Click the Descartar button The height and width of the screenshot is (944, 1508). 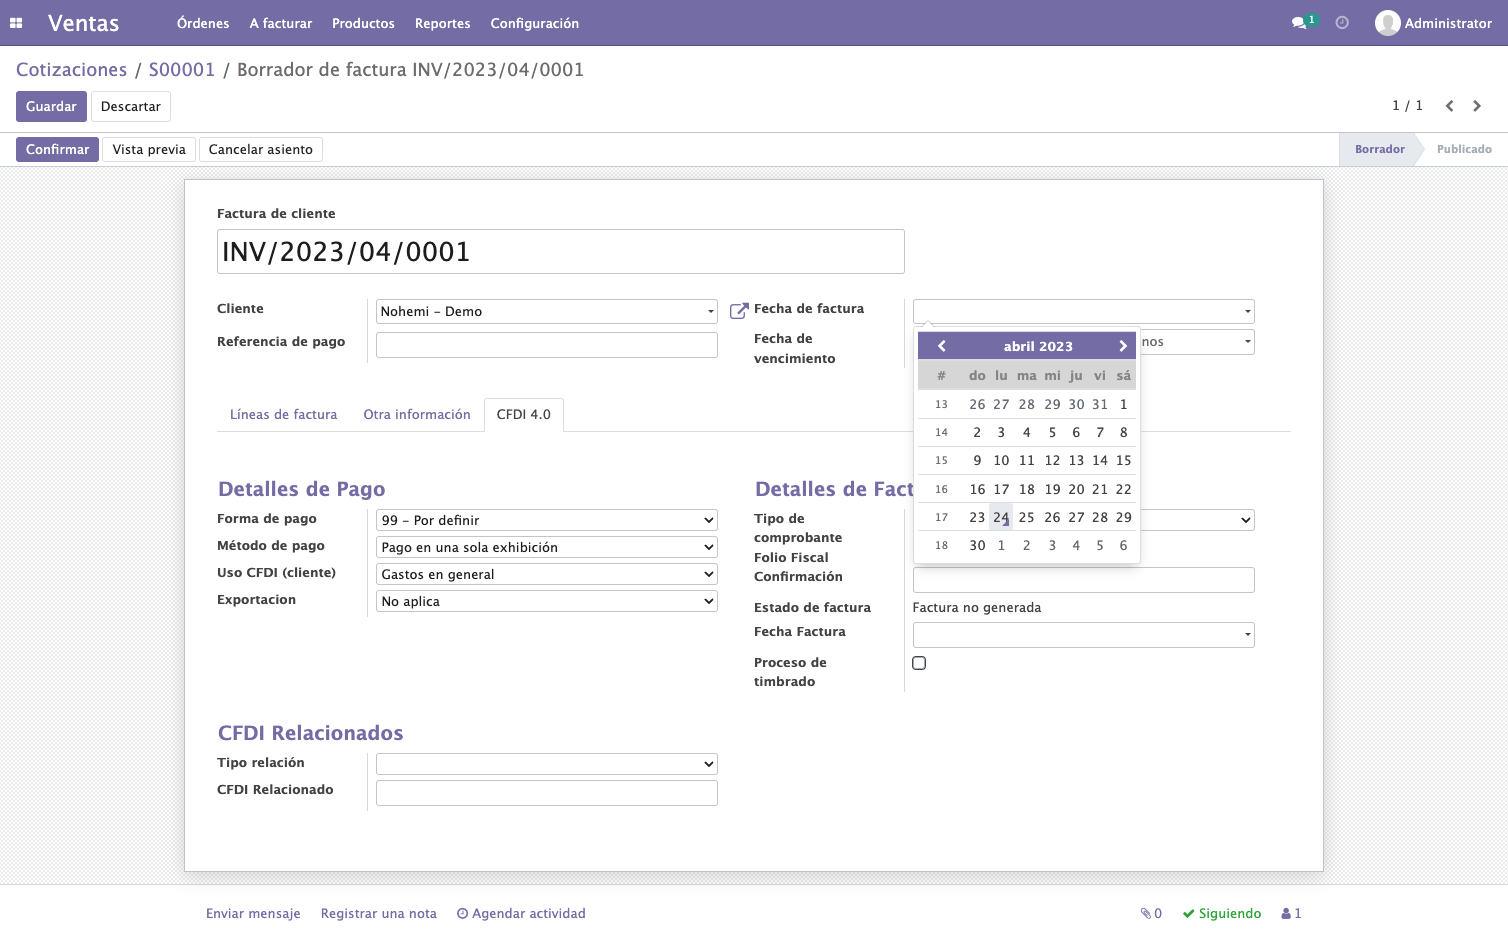(131, 107)
